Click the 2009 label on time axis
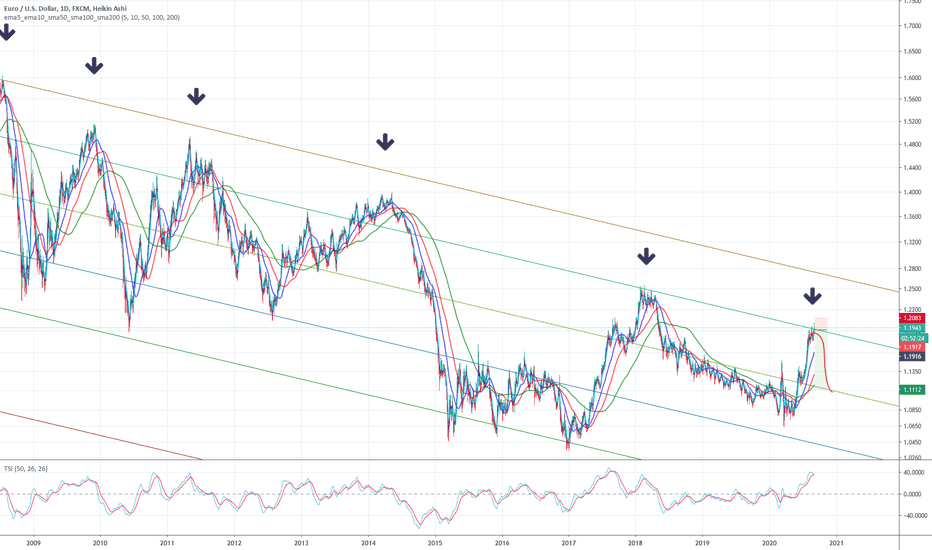Viewport: 932px width, 550px height. 34,542
